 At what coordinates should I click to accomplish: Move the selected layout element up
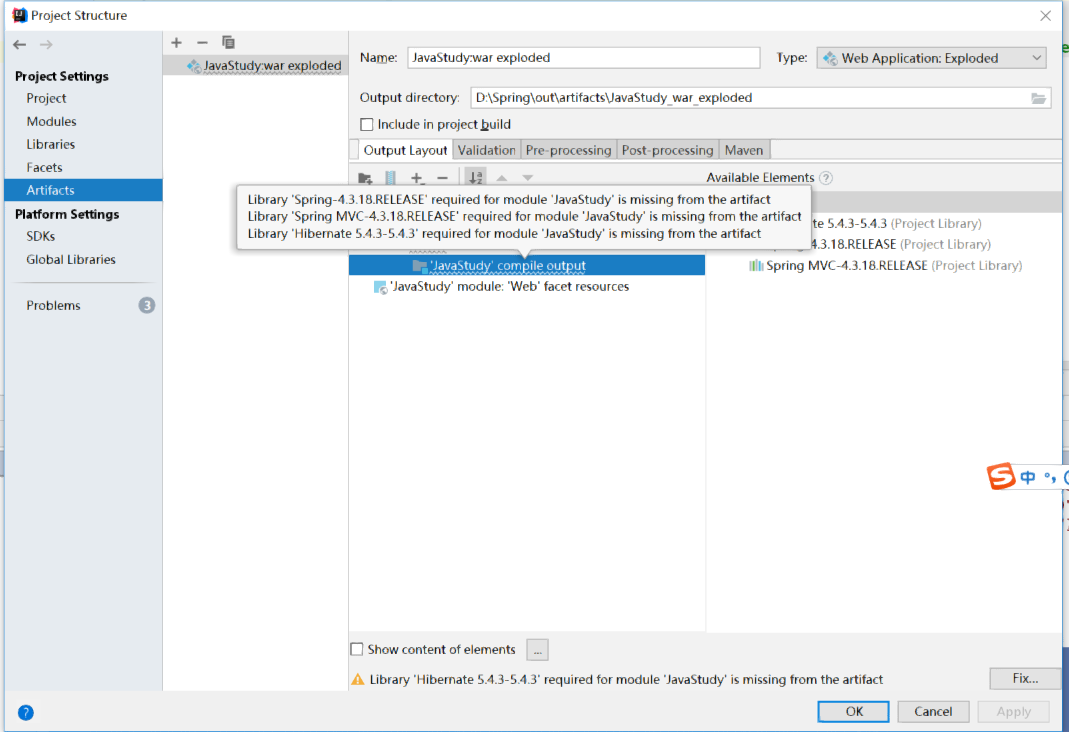[x=502, y=179]
